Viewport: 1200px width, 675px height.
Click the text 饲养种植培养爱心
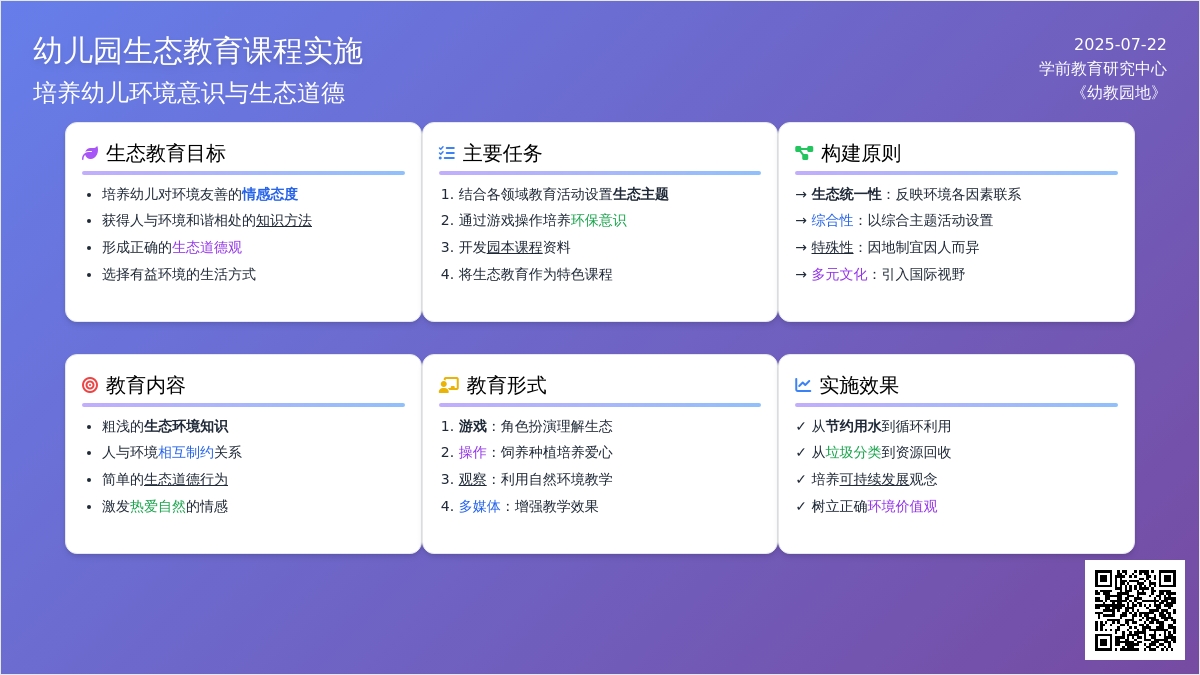pyautogui.click(x=557, y=452)
